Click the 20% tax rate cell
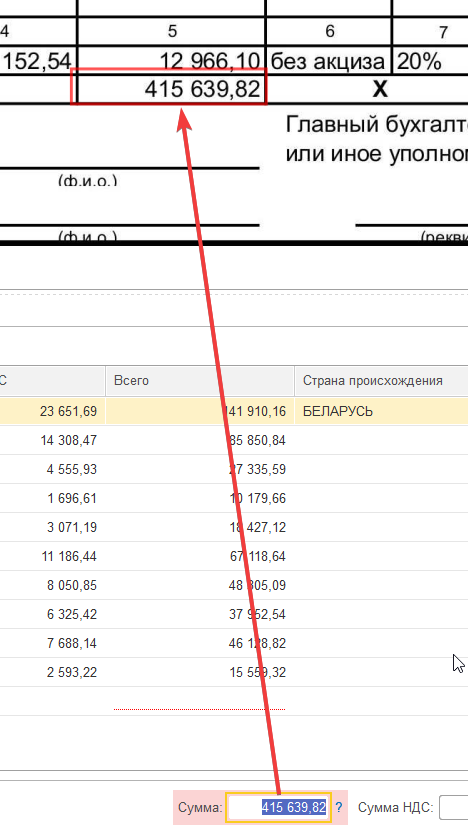This screenshot has height=837, width=468. (419, 61)
